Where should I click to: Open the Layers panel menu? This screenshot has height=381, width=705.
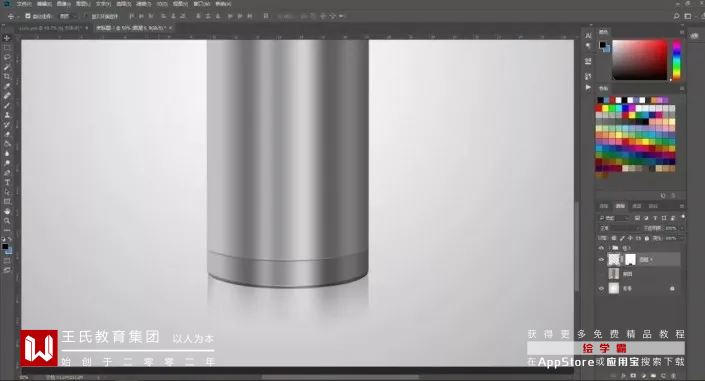pyautogui.click(x=682, y=206)
